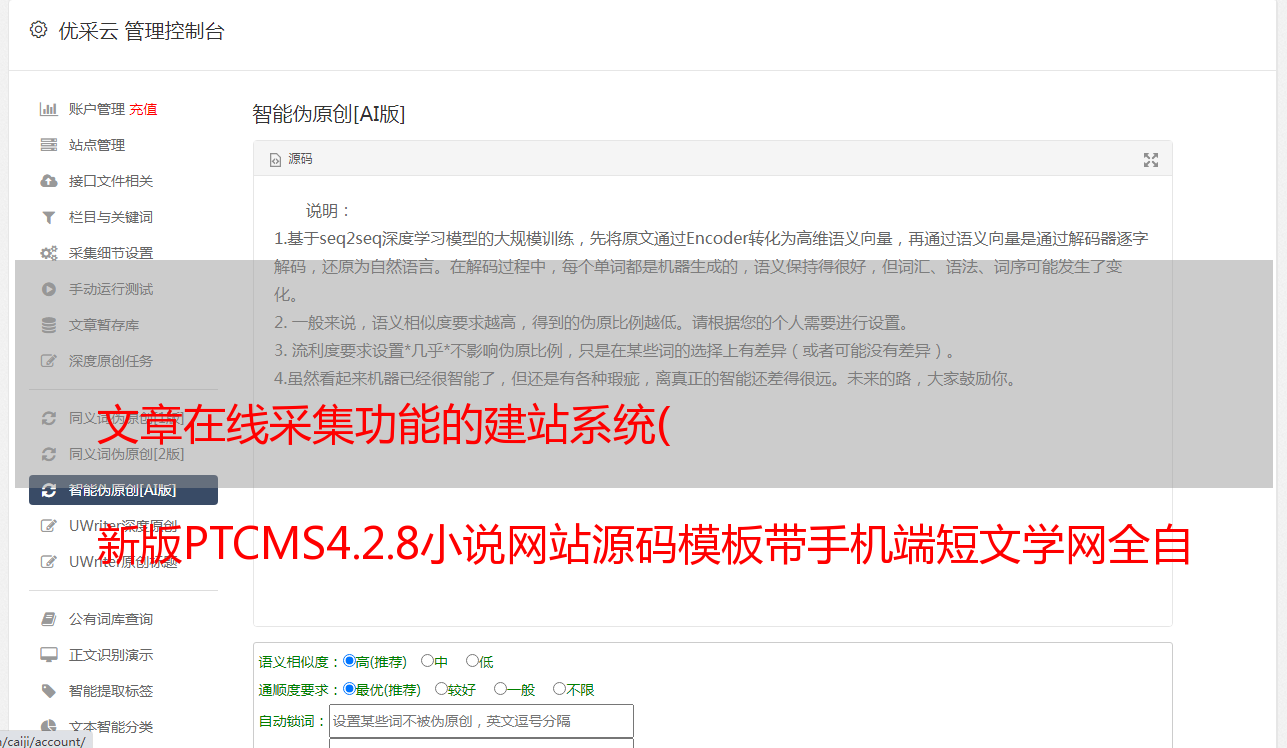Image resolution: width=1287 pixels, height=748 pixels.
Task: Choose 较好 for 通顺度要求
Action: click(455, 689)
